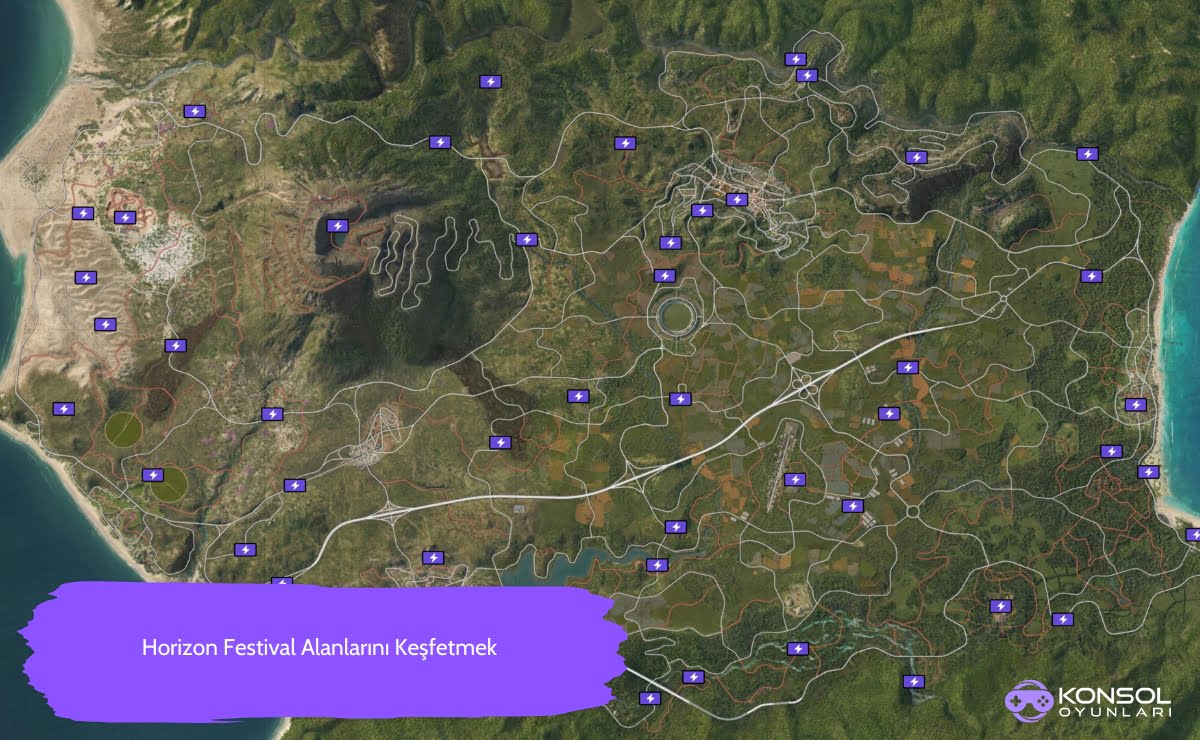Select the lightning marker in the northeast map corner

[x=1088, y=154]
